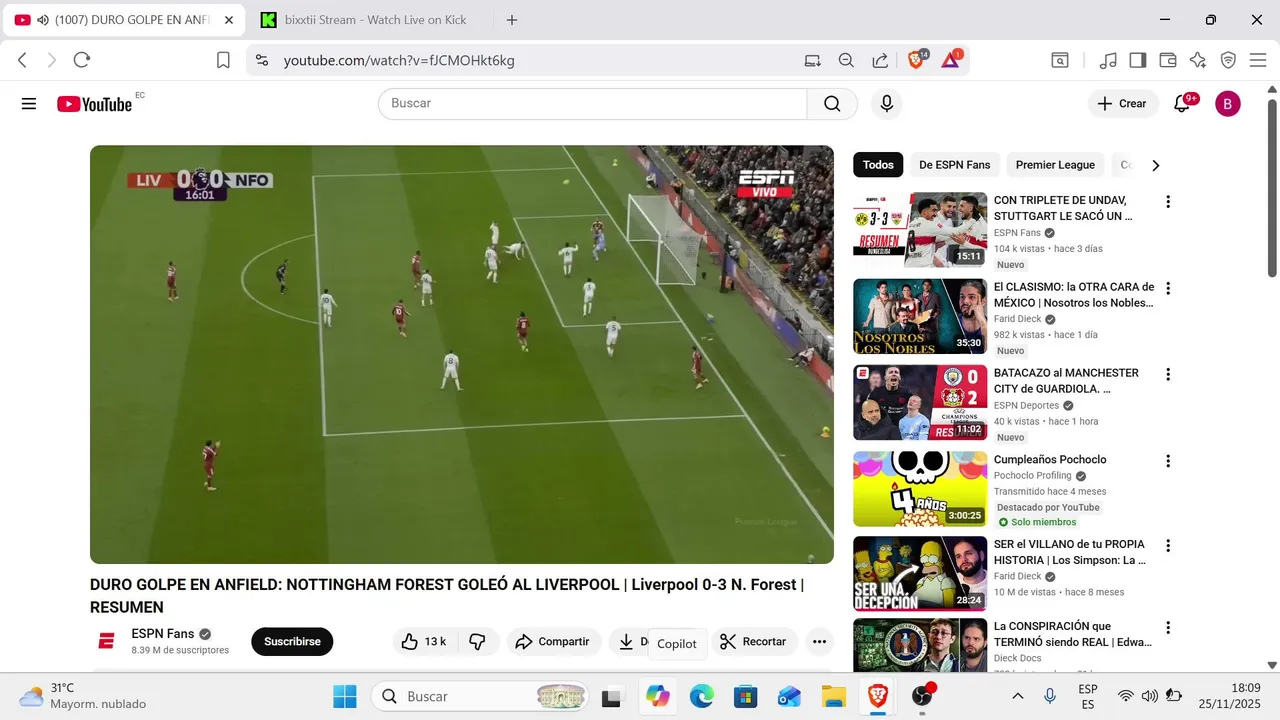Open the YouTube hamburger guide menu
This screenshot has width=1280, height=720.
pyautogui.click(x=29, y=104)
